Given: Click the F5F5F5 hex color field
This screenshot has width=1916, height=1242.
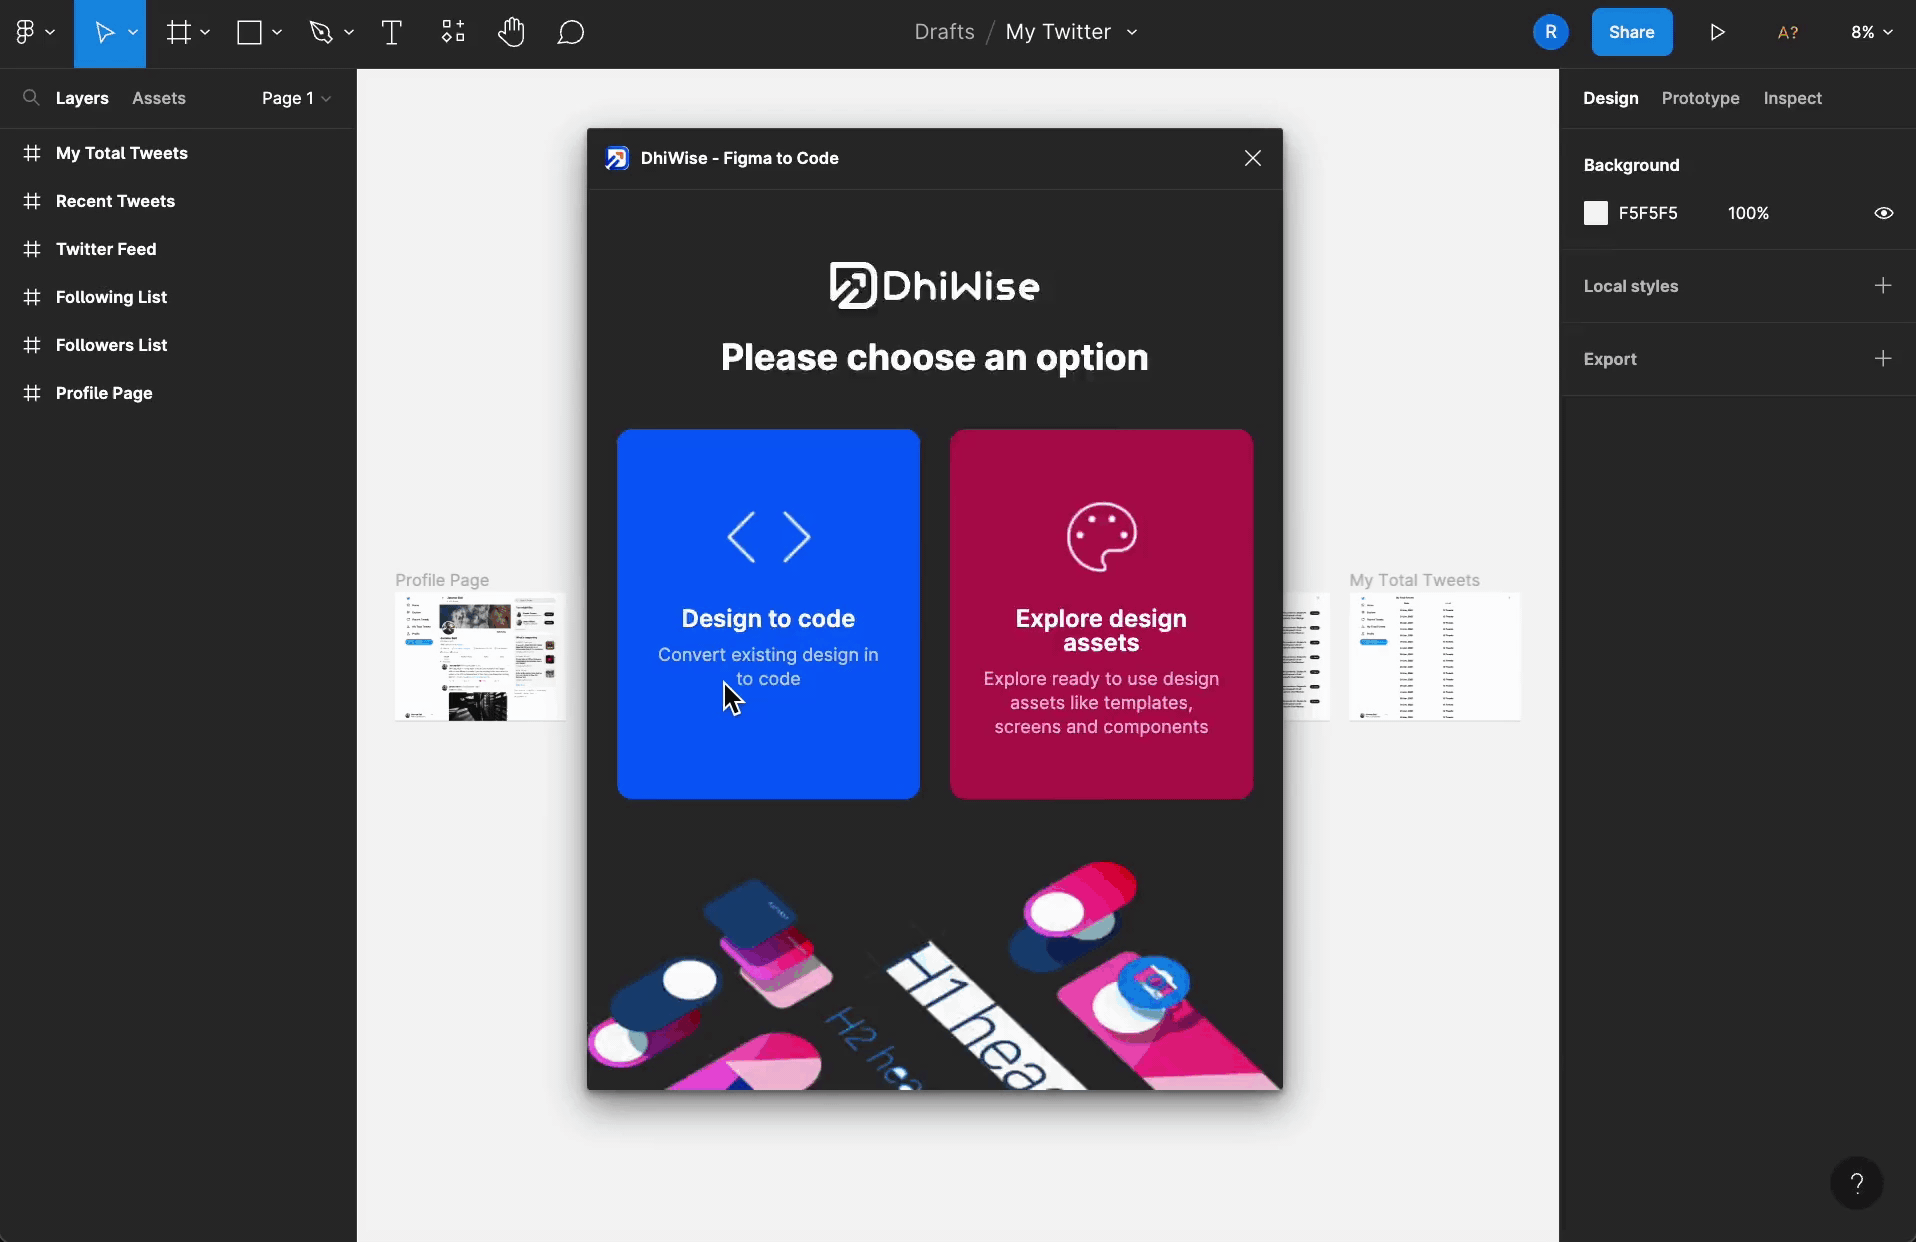Looking at the screenshot, I should [x=1648, y=213].
